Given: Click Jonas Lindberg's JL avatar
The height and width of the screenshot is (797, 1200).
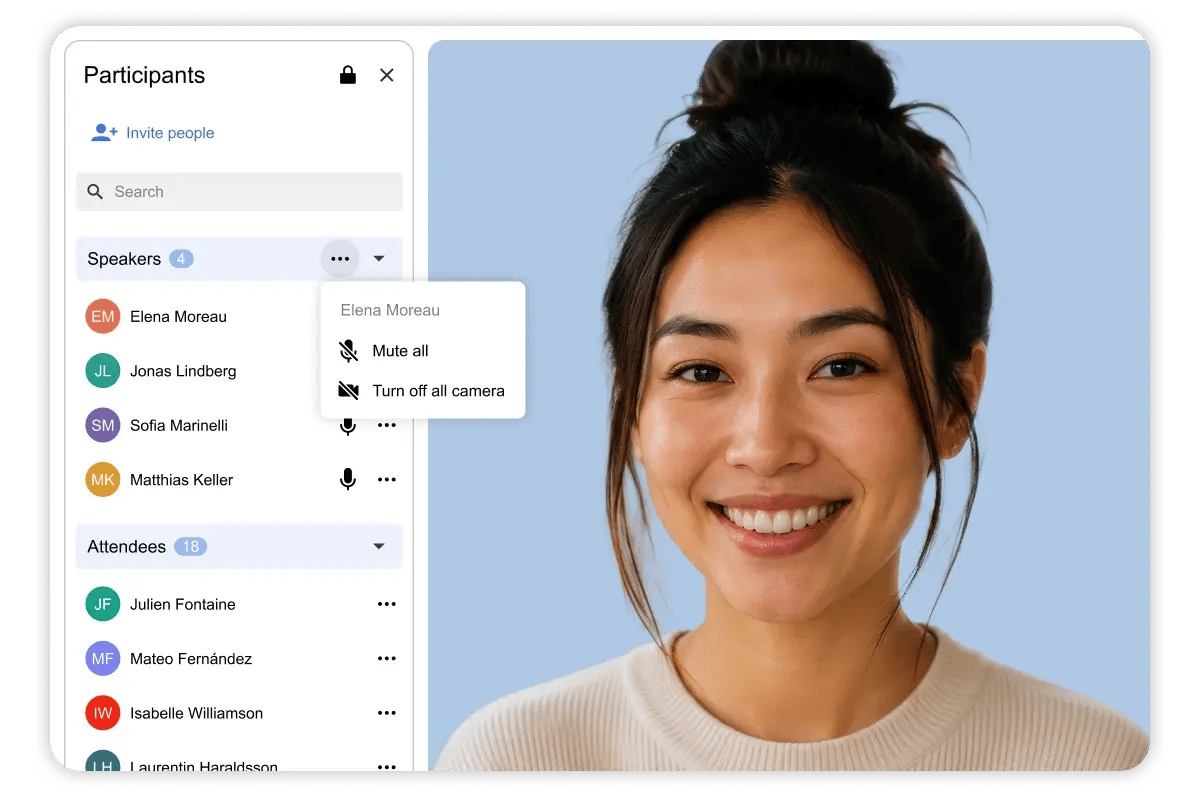Looking at the screenshot, I should (x=103, y=371).
